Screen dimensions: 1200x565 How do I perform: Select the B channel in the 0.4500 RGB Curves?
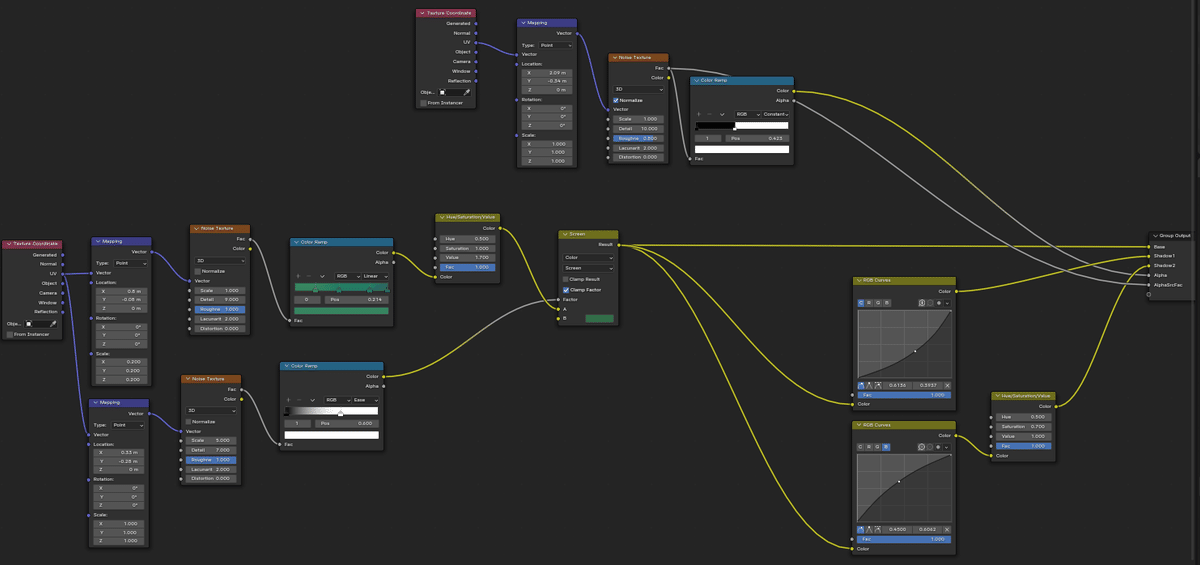click(x=886, y=447)
